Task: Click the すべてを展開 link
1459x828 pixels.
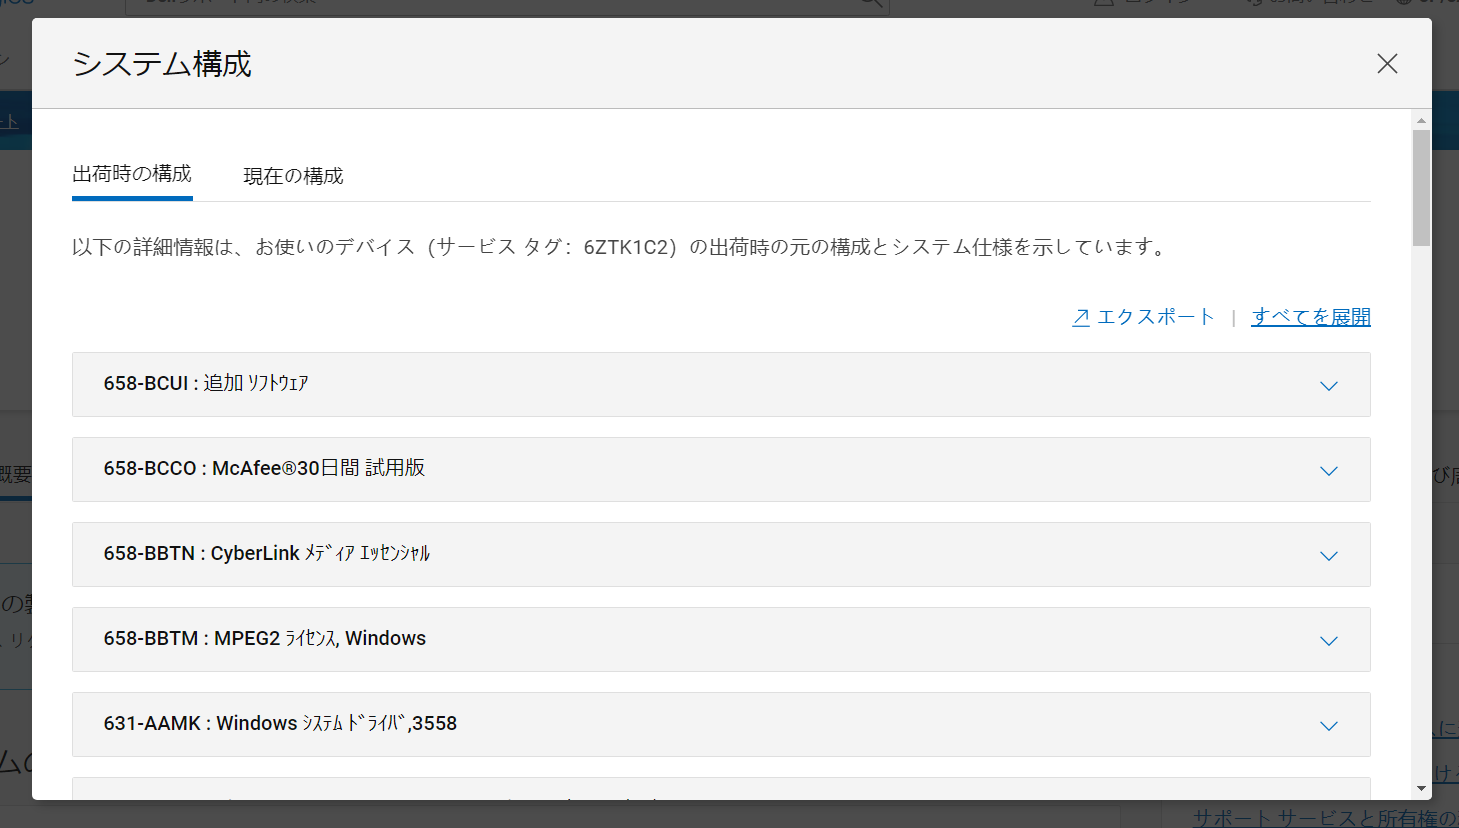Action: [1311, 317]
